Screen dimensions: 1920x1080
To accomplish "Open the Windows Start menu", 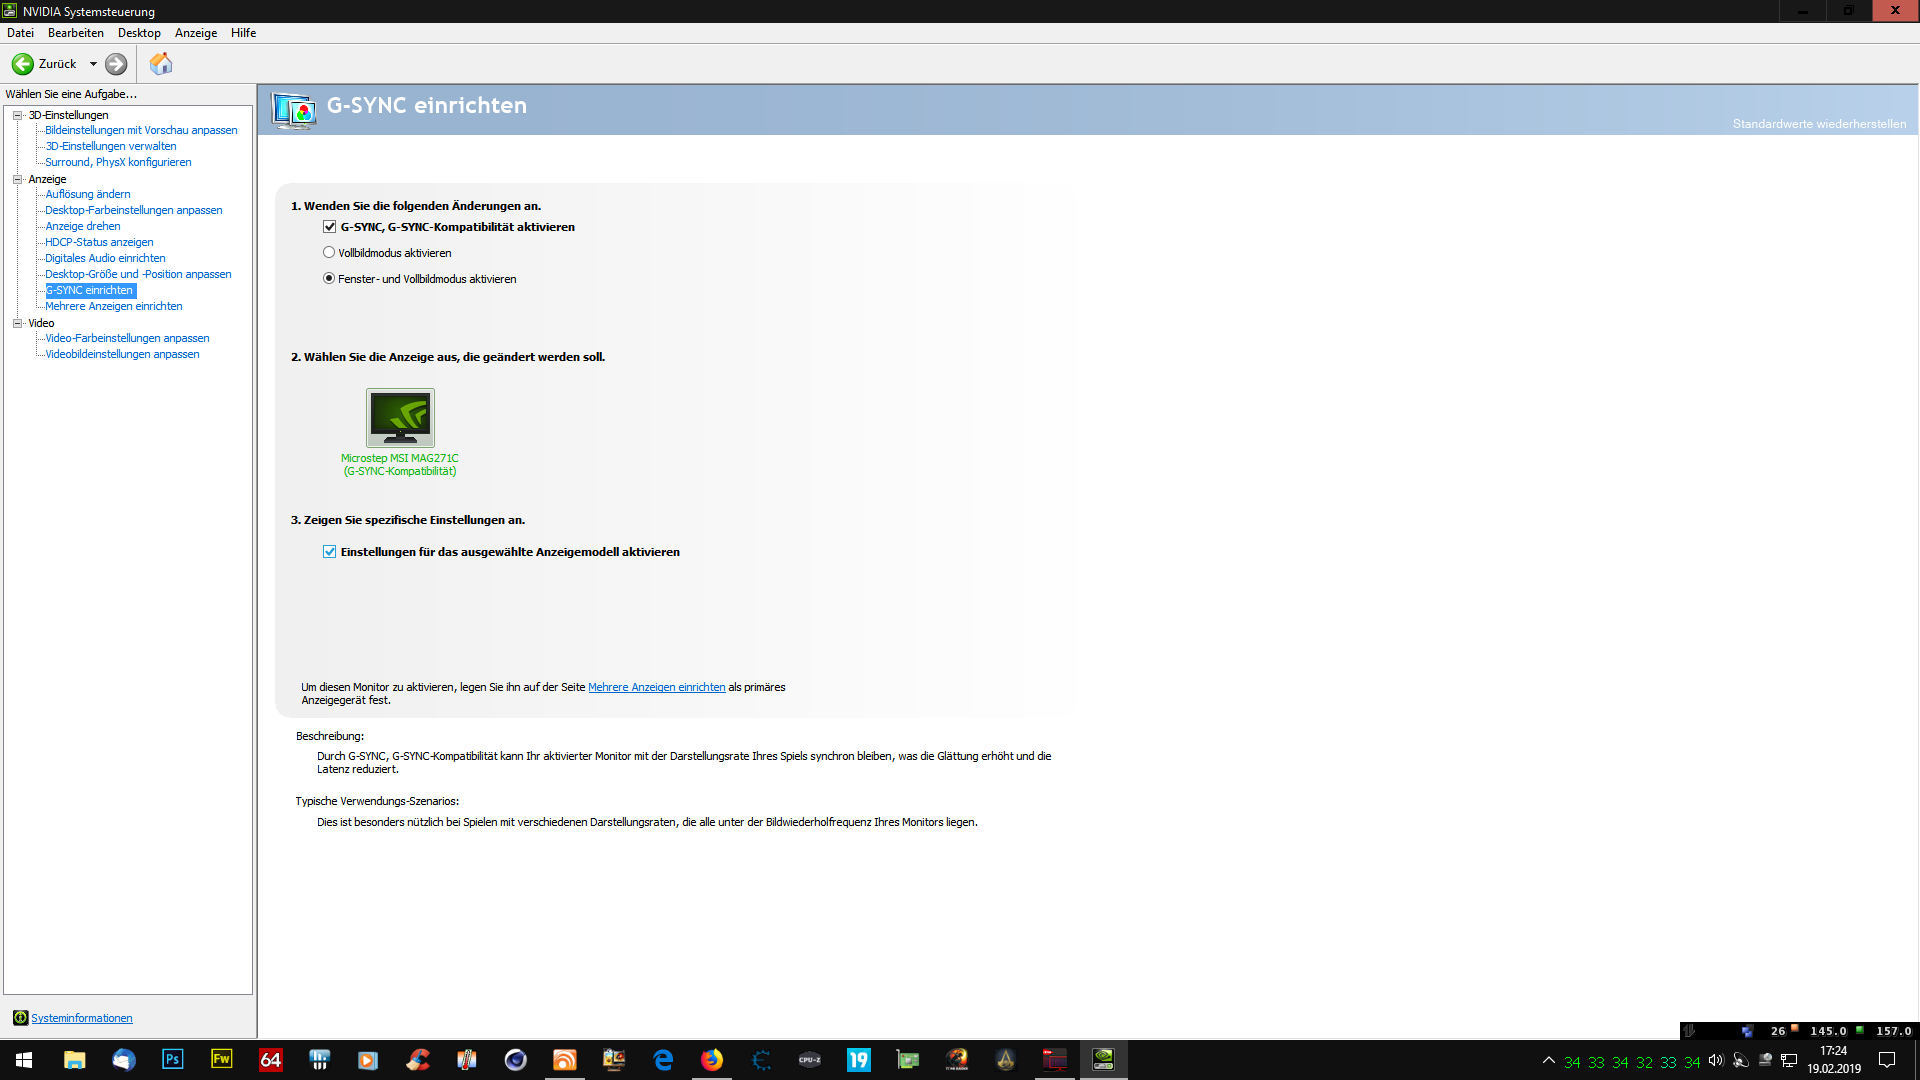I will (x=24, y=1060).
